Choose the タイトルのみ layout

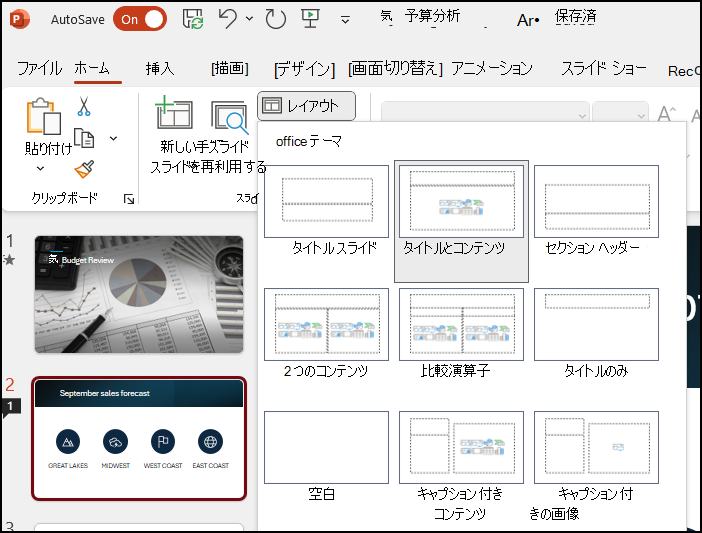[596, 333]
